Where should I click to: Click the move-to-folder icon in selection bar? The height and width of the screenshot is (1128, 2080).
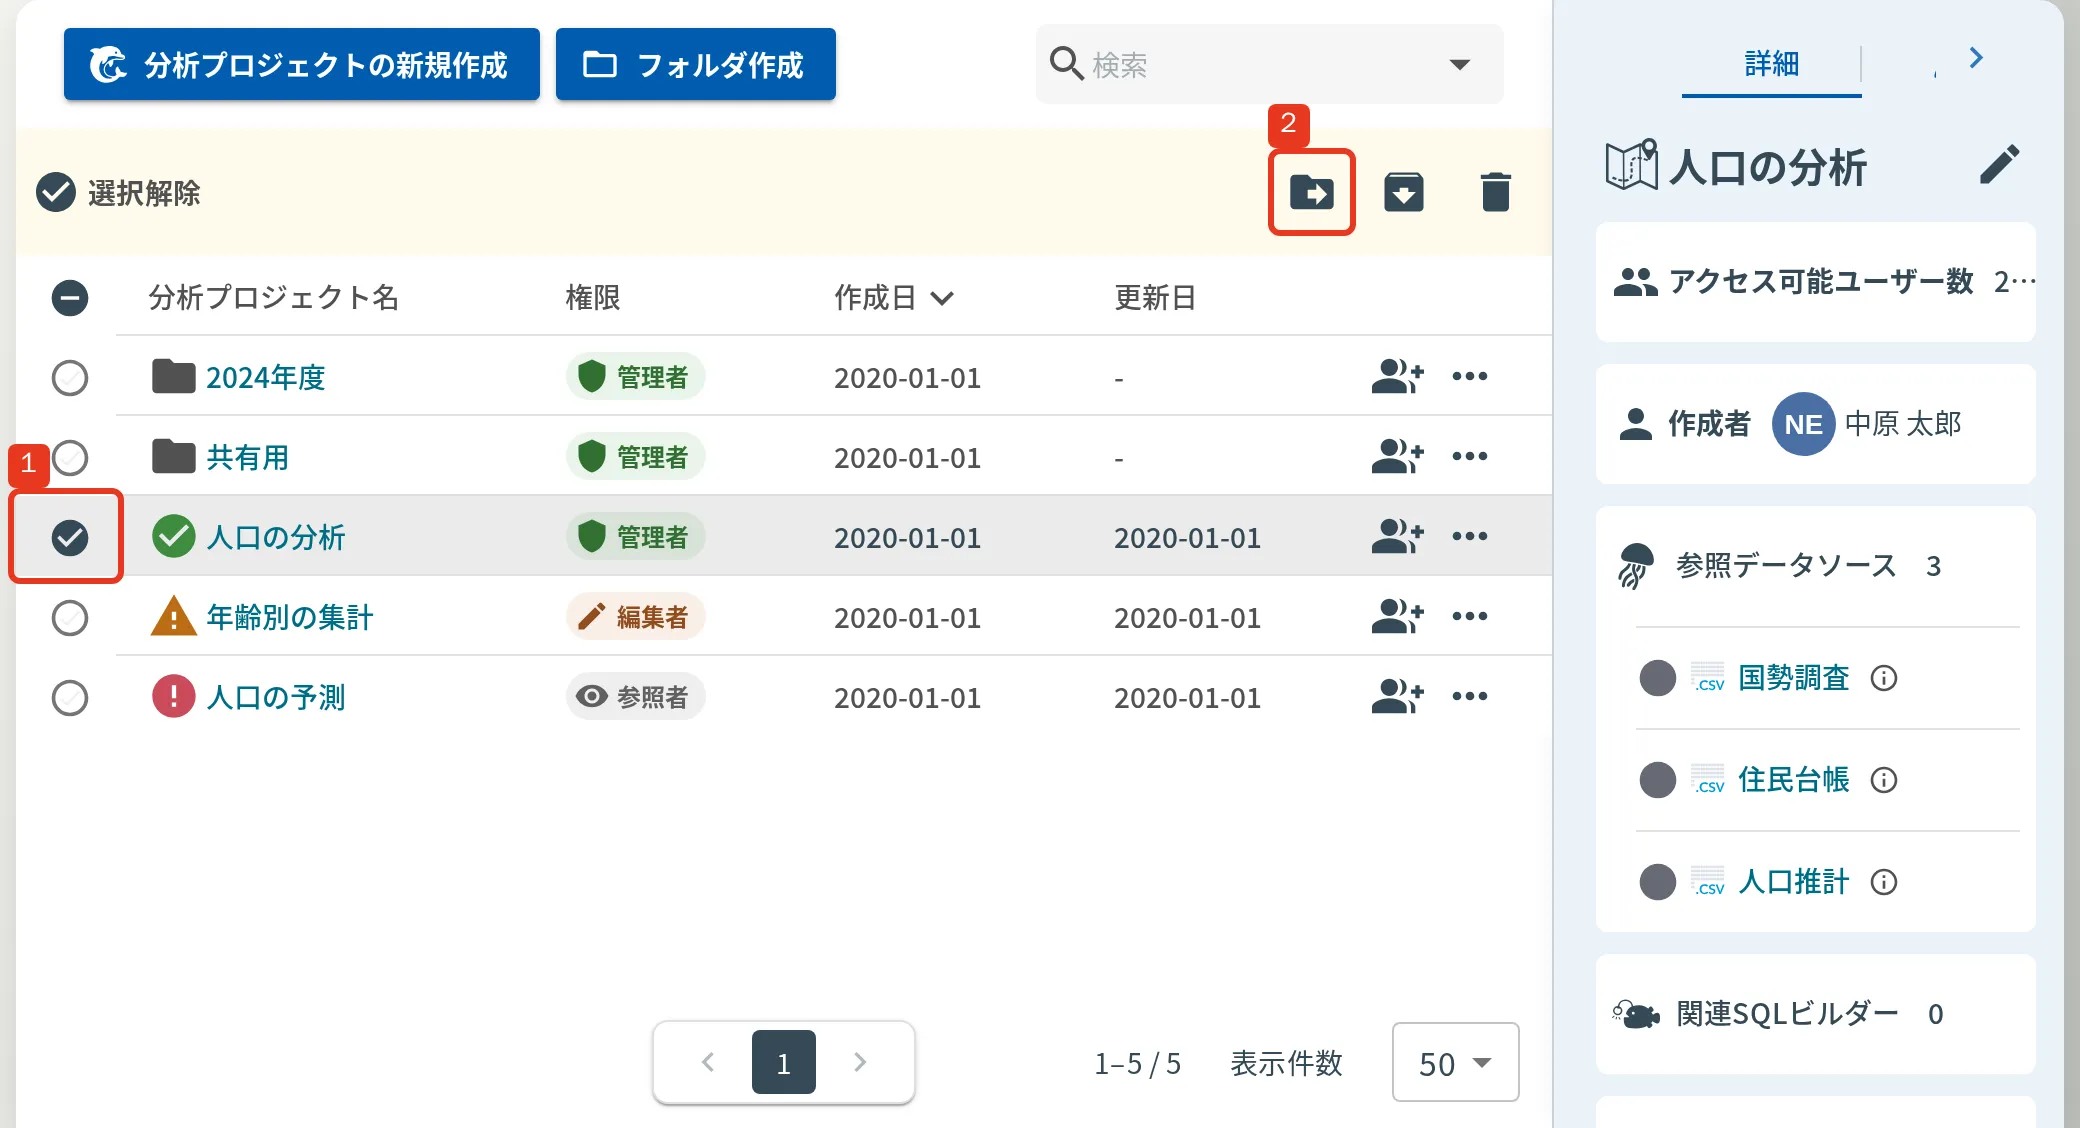click(1311, 192)
